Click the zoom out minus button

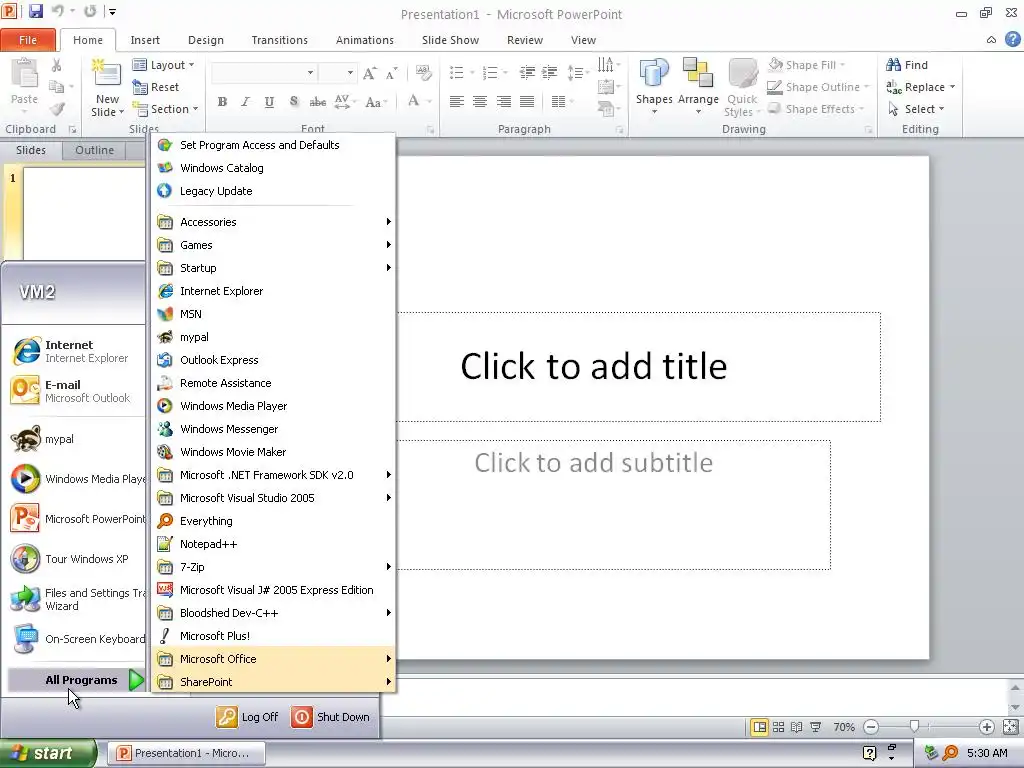(871, 727)
